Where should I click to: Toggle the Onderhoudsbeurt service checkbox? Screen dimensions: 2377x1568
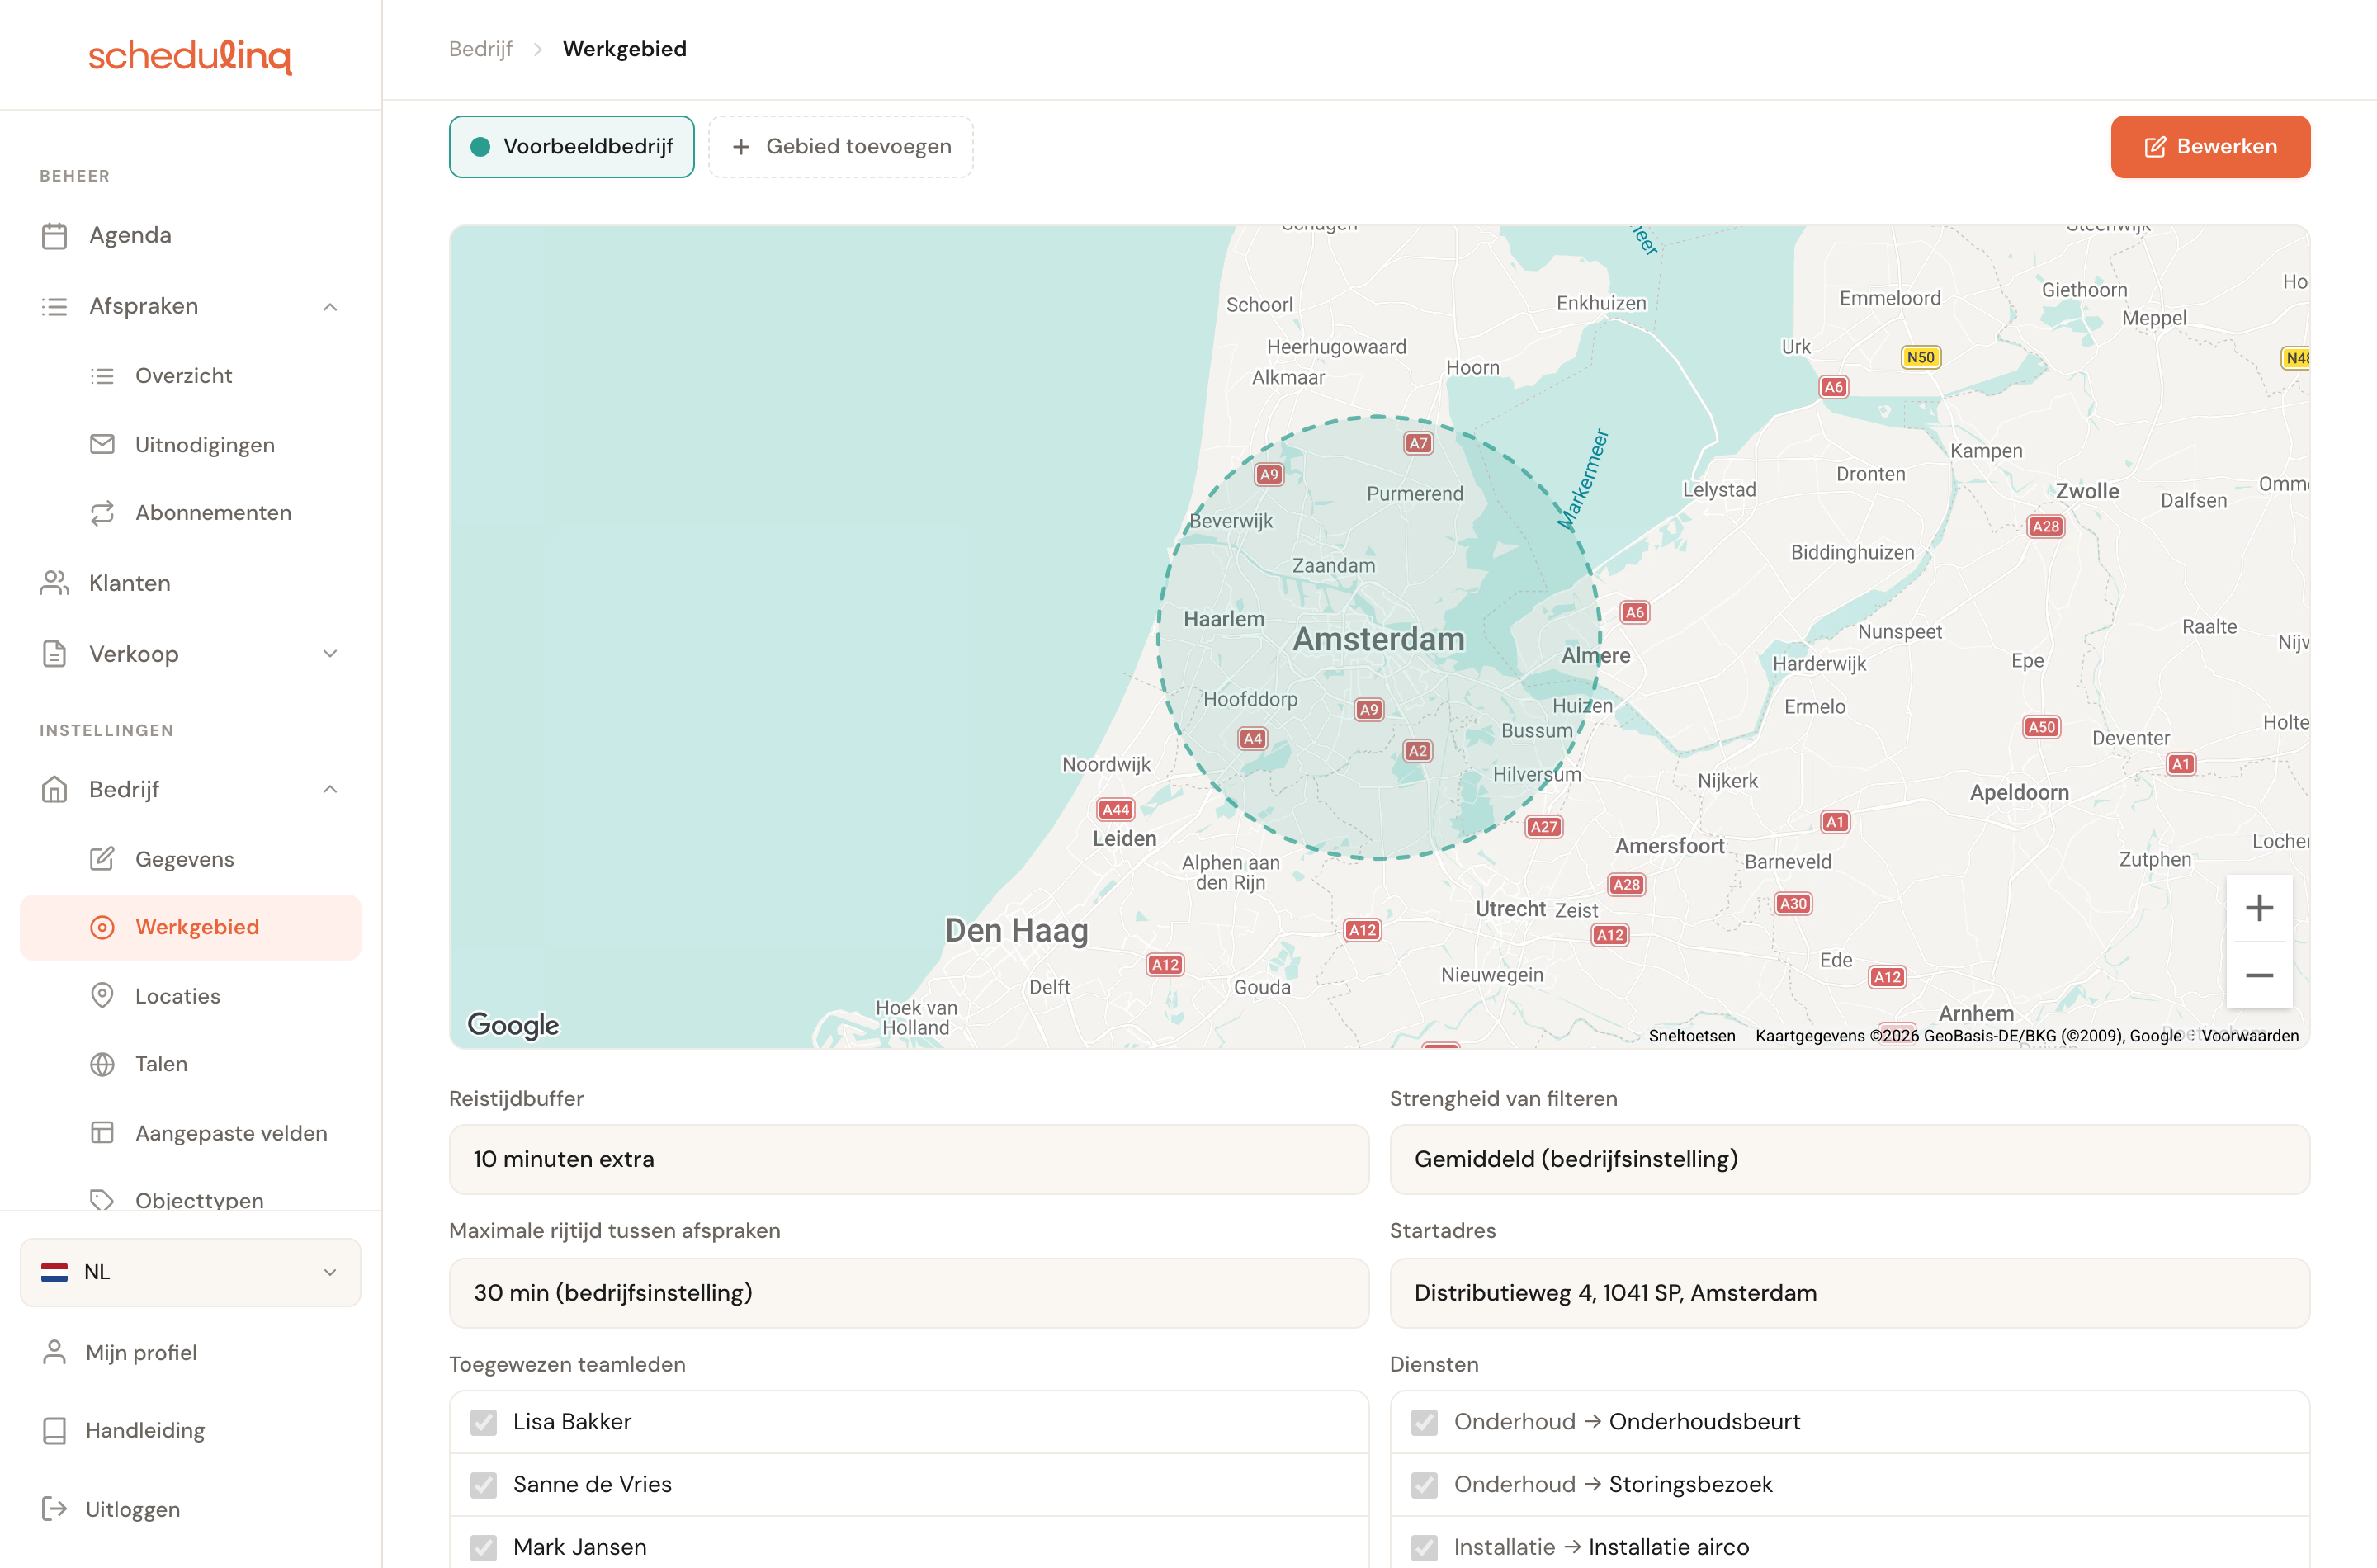coord(1425,1422)
